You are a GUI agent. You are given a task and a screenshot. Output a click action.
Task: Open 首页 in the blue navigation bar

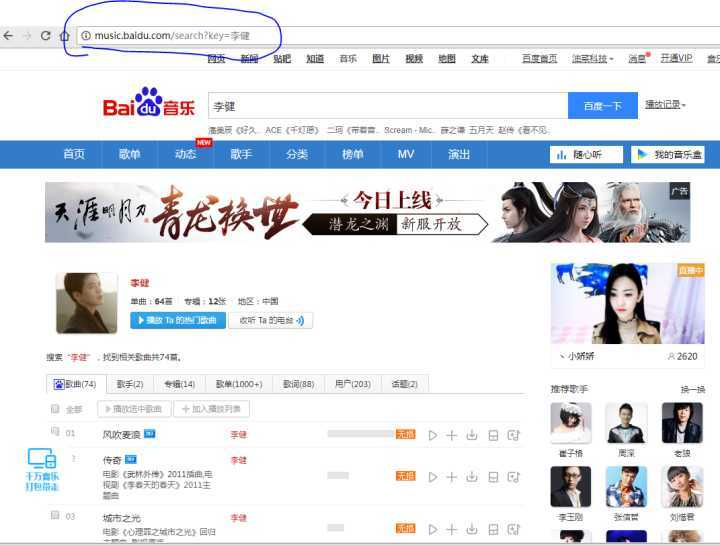pos(74,154)
